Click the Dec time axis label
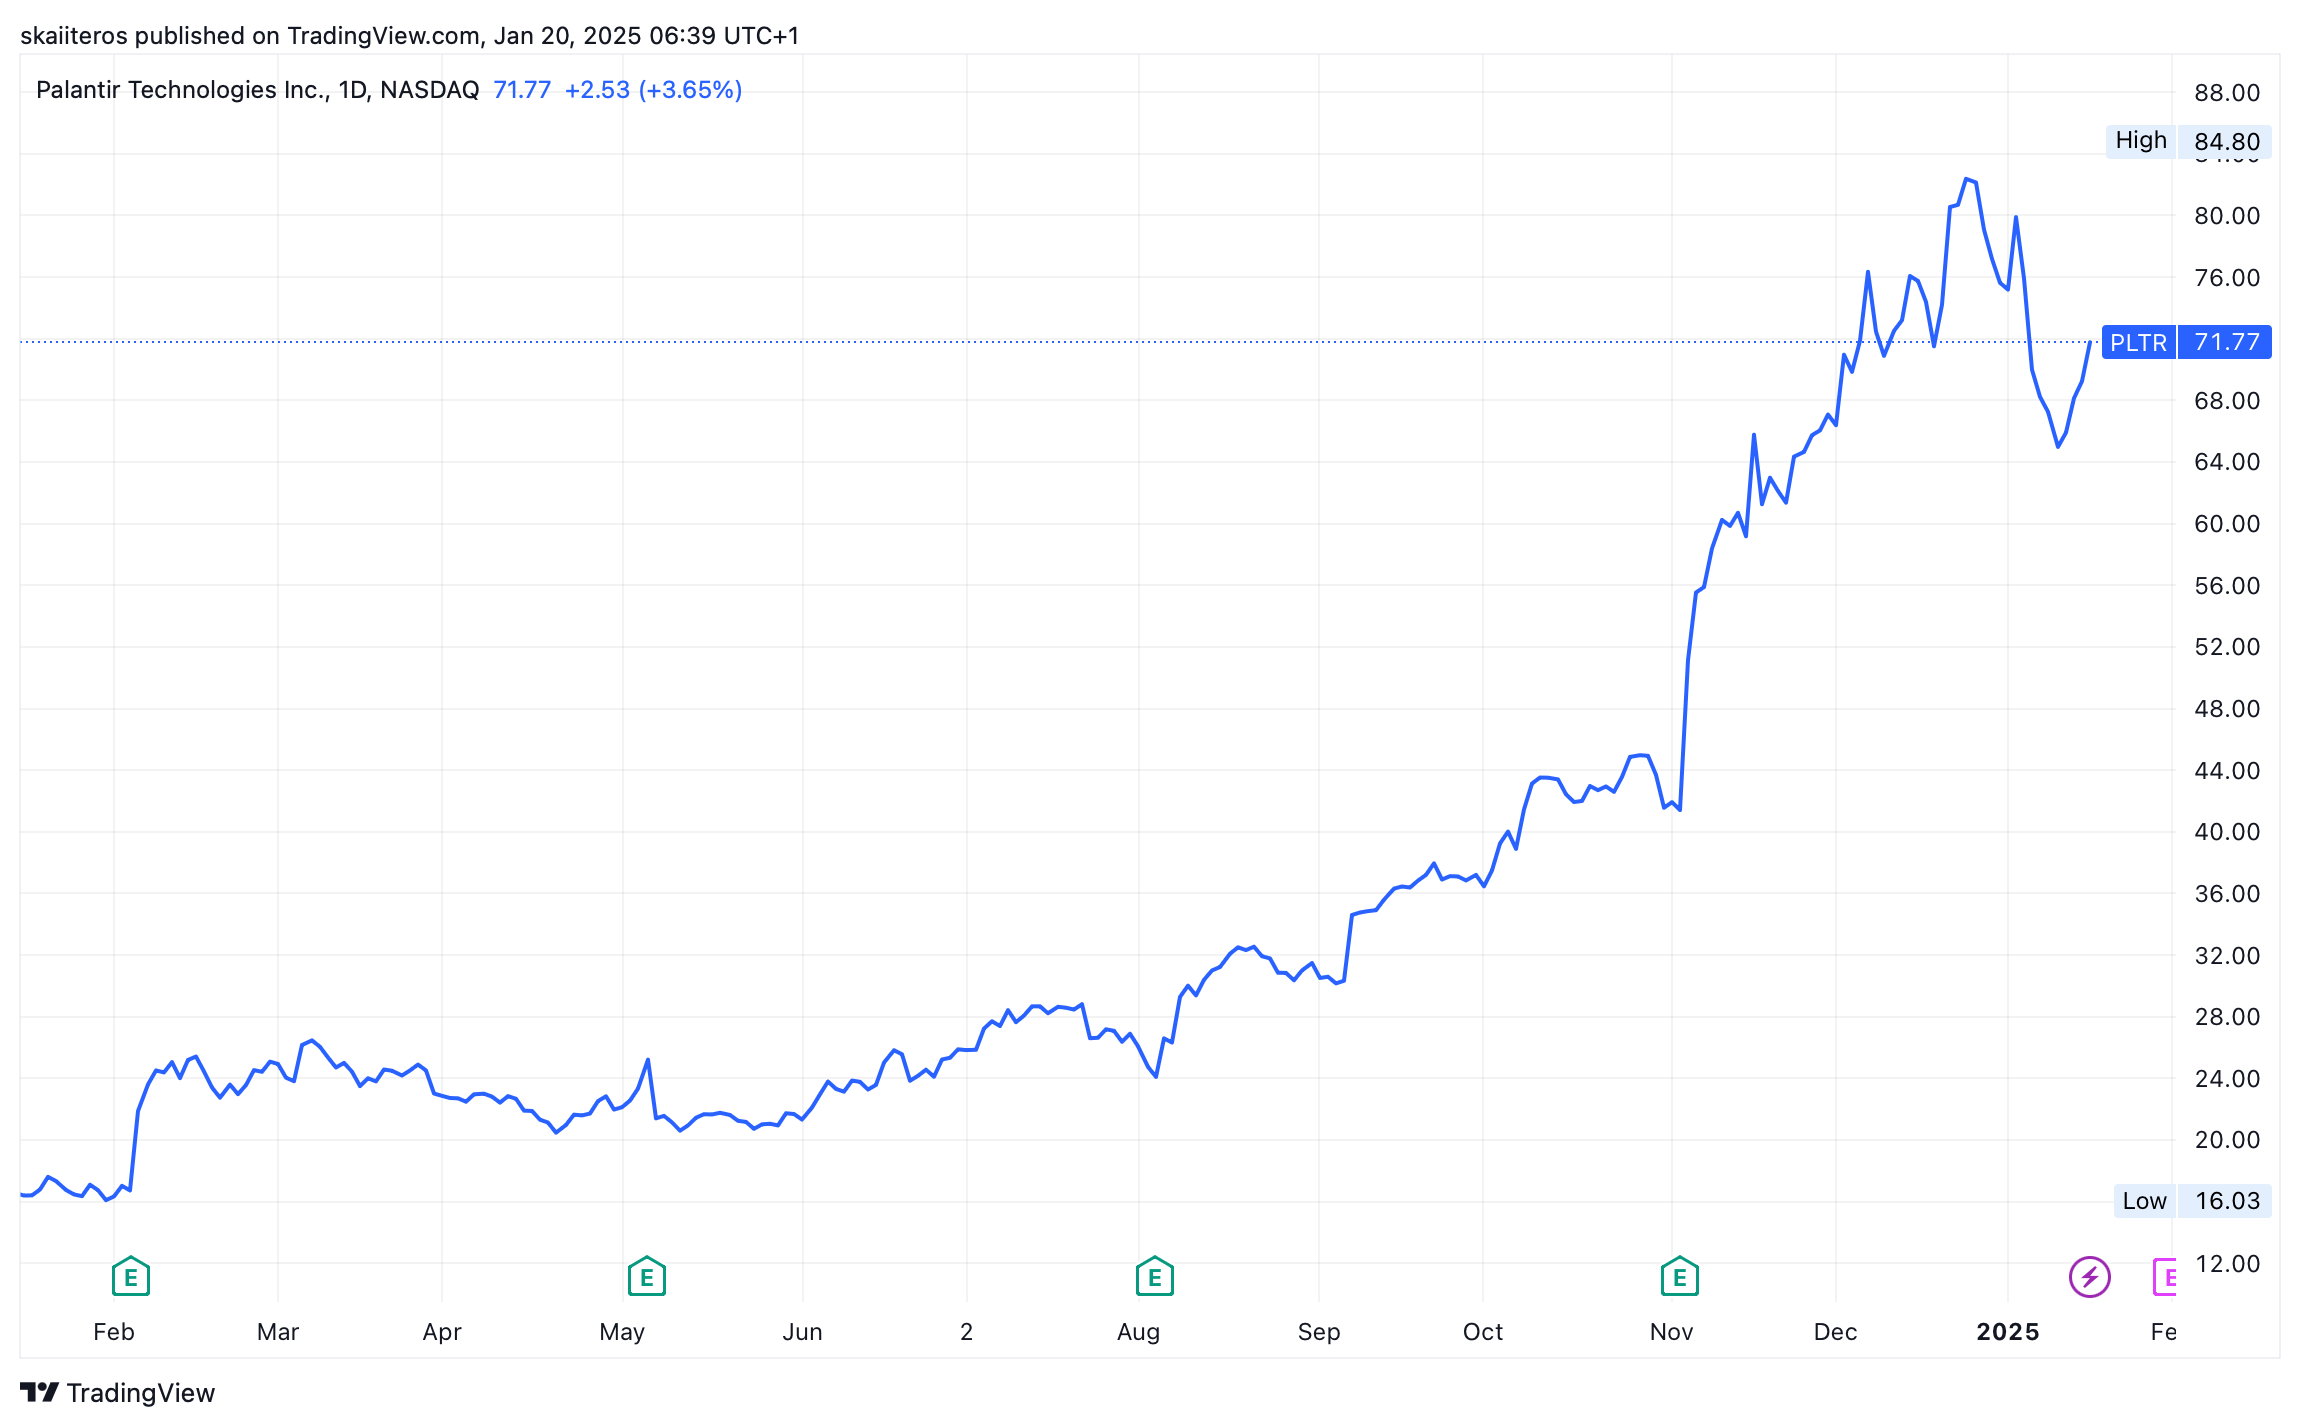2300x1428 pixels. [x=1835, y=1332]
